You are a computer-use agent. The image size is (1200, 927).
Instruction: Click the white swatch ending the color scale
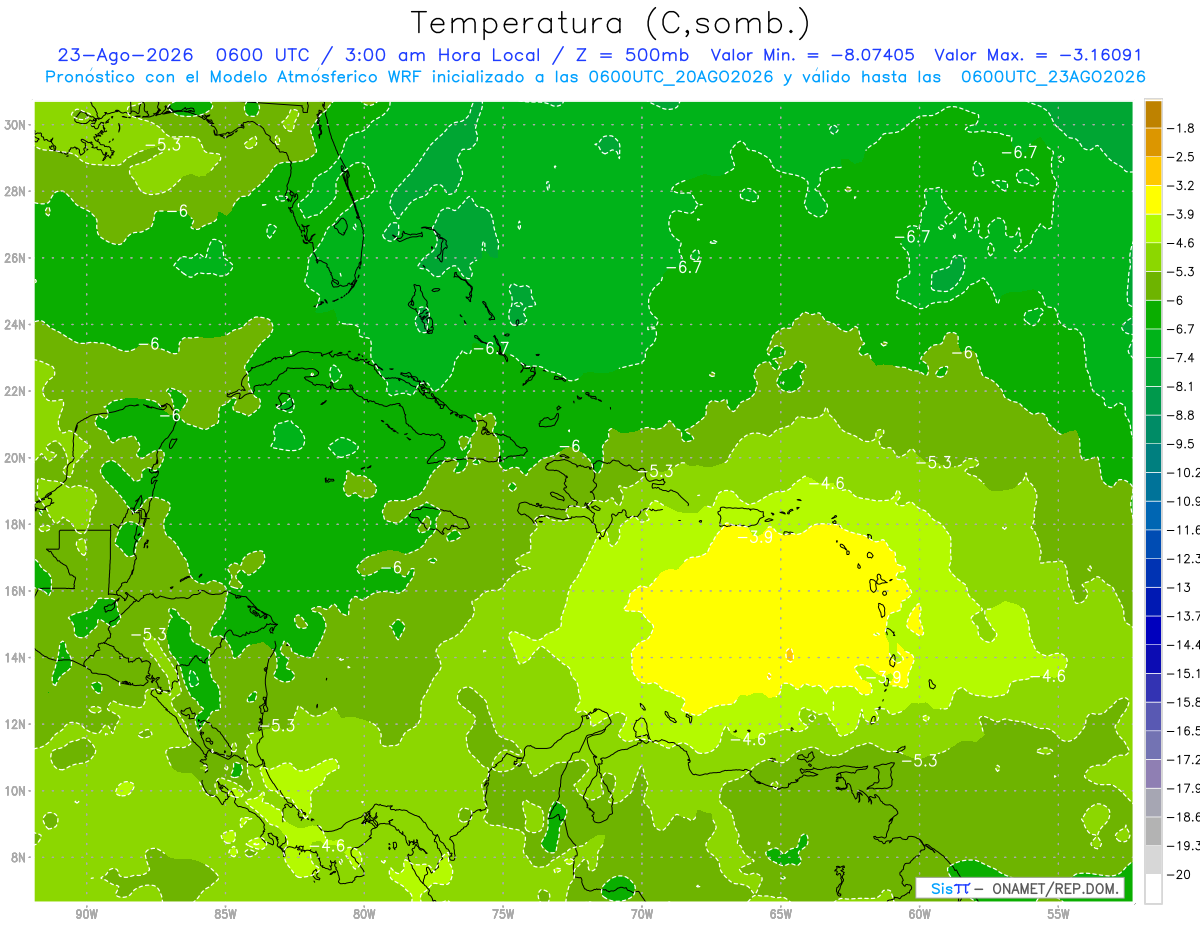pos(1153,889)
